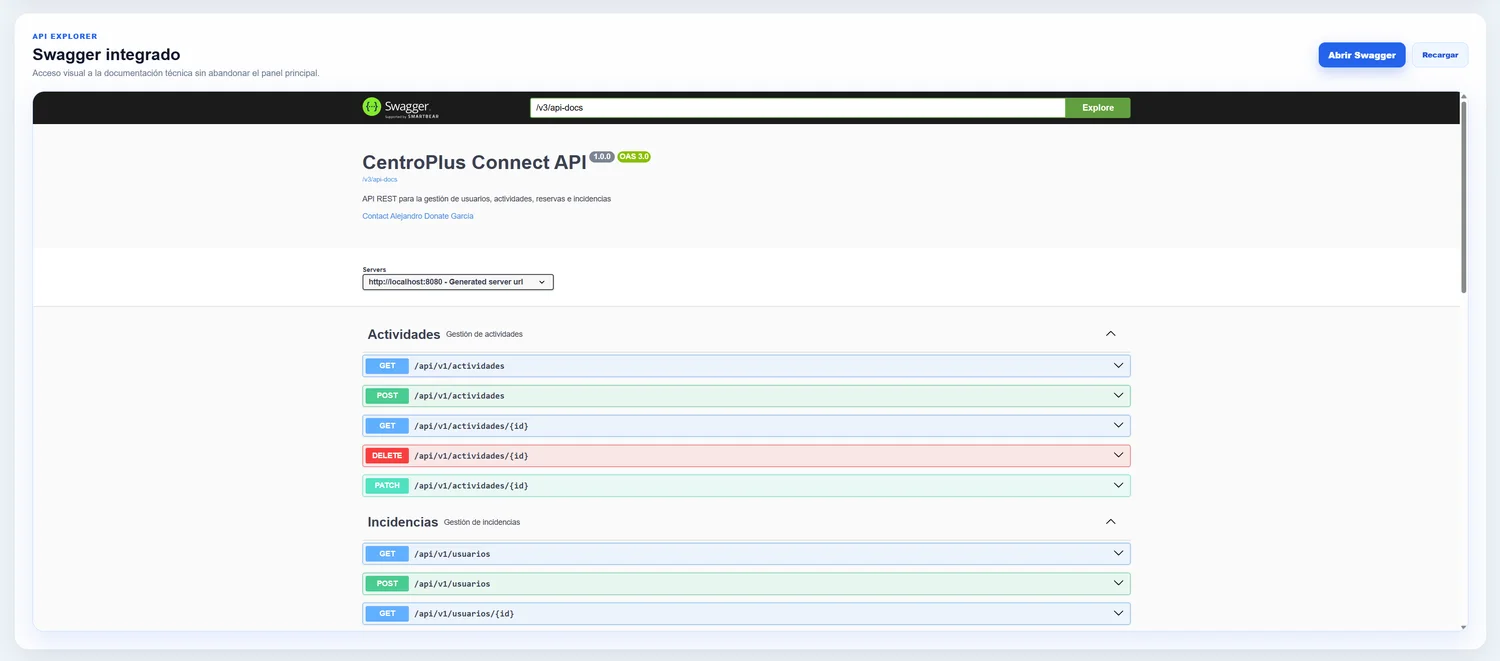Click the 1.0.0 version badge
Viewport: 1500px width, 661px height.
[x=602, y=157]
